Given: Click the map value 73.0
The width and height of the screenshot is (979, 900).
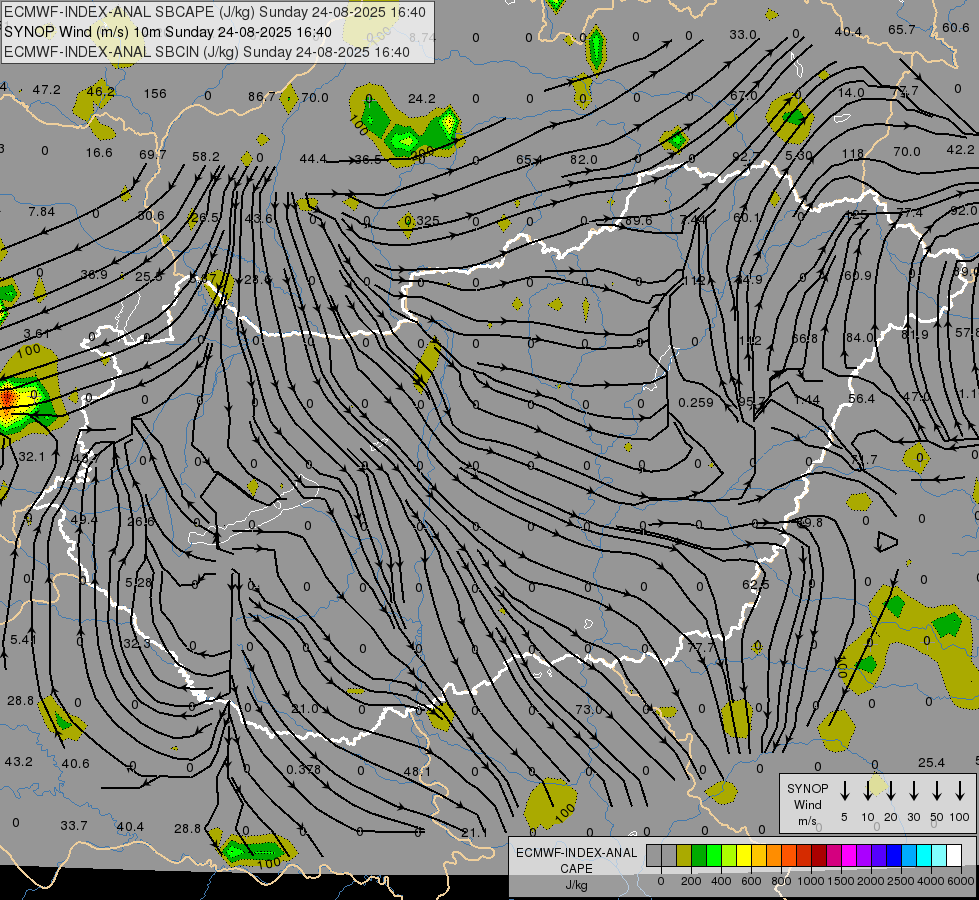Looking at the screenshot, I should tap(588, 710).
